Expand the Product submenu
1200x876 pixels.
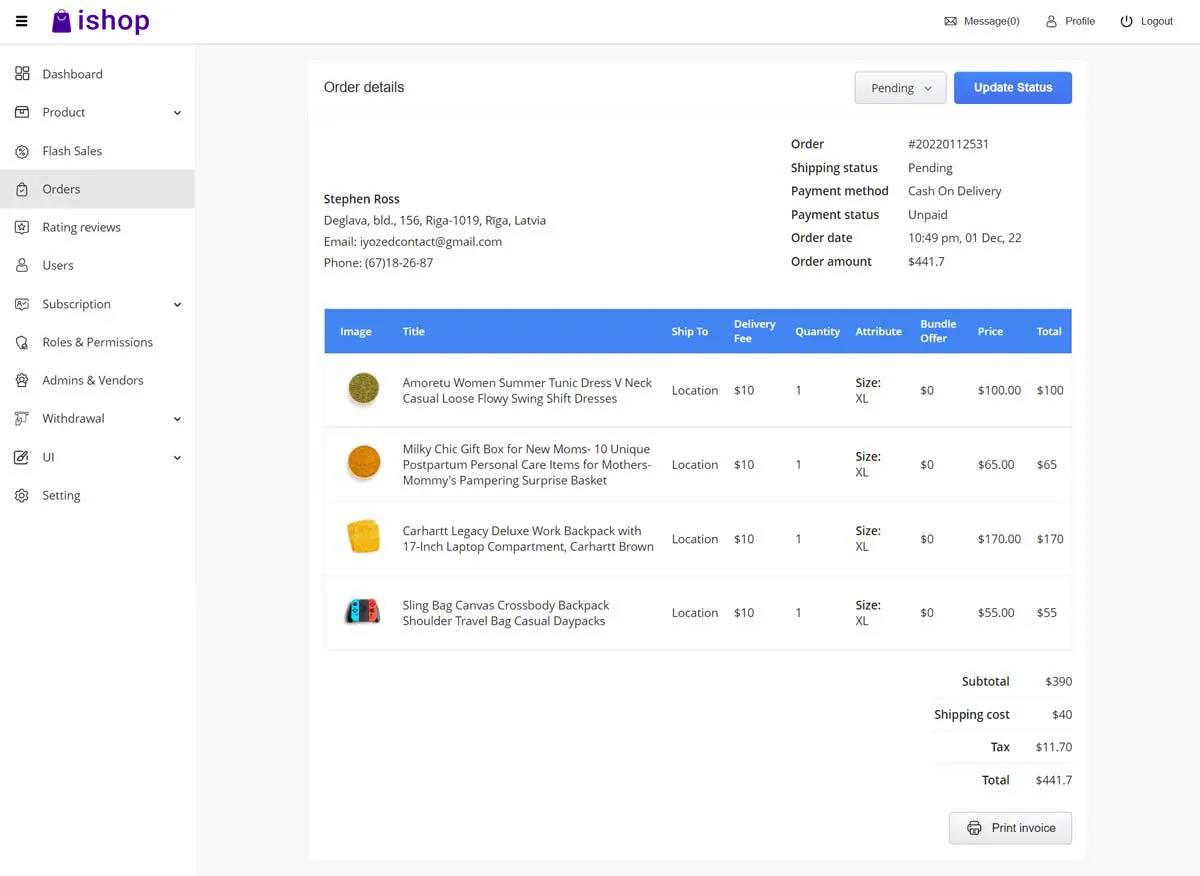177,113
